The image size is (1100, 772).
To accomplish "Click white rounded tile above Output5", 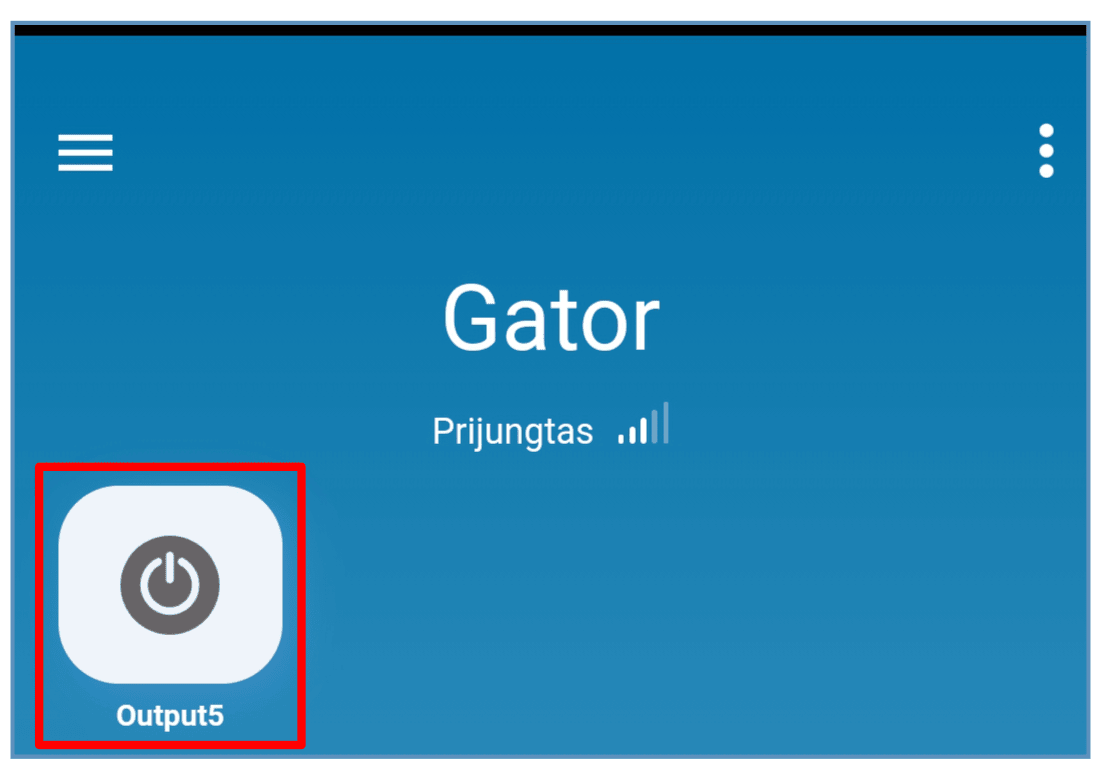I will 170,585.
